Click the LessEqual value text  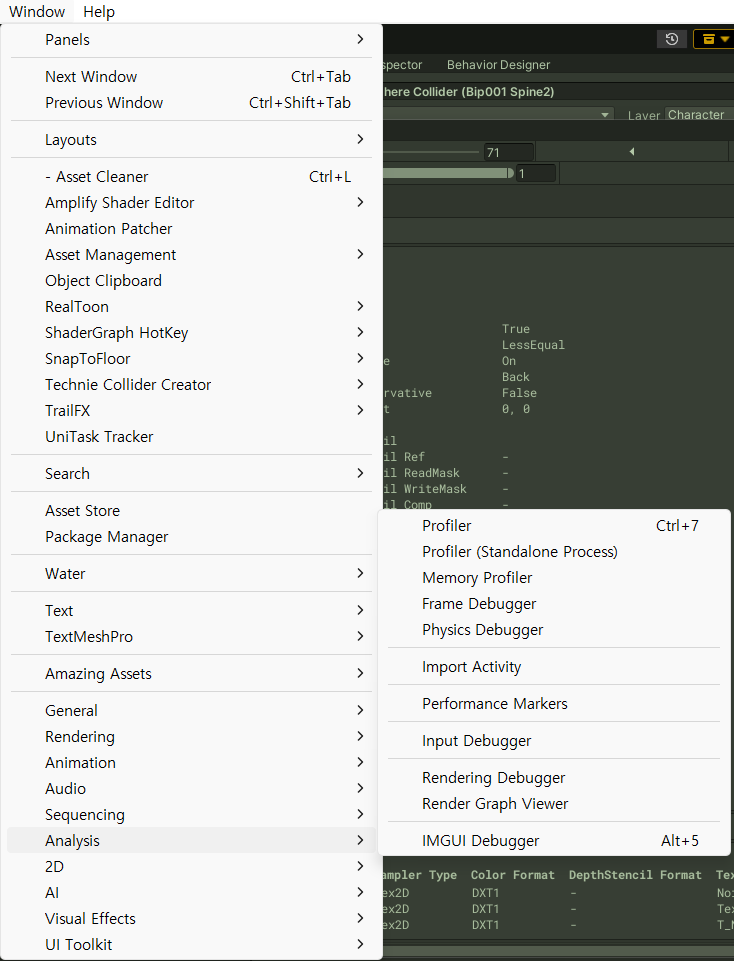(533, 345)
